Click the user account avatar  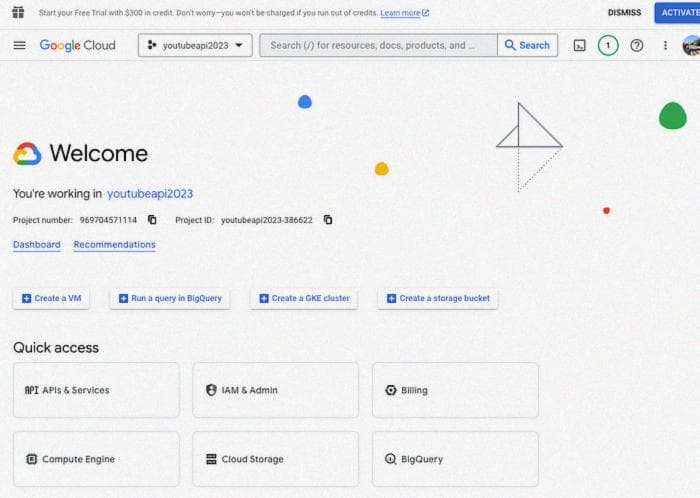(x=690, y=45)
